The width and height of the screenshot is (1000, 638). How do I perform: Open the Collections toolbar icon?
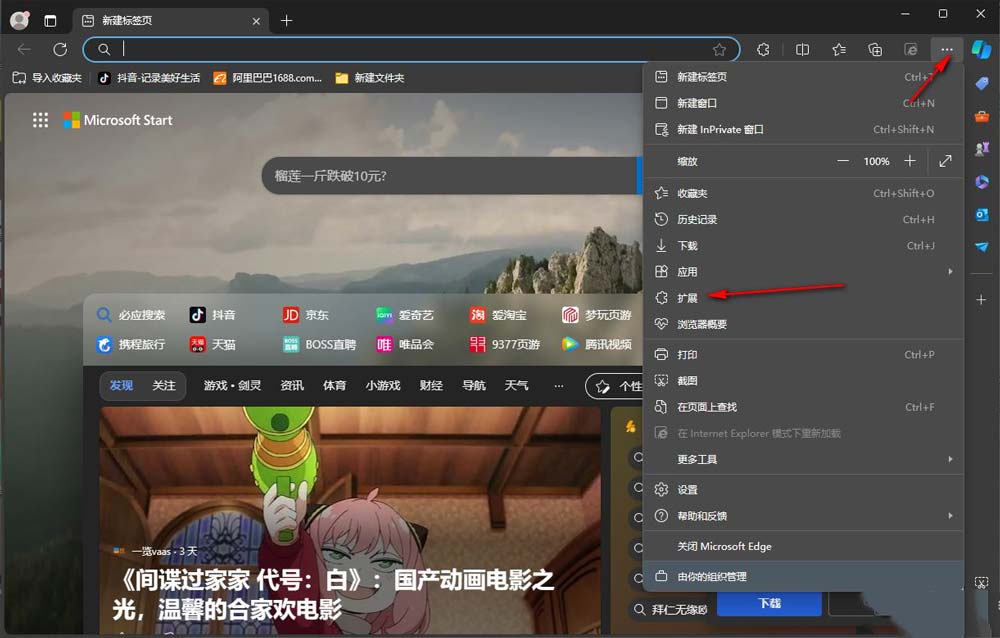coord(875,49)
